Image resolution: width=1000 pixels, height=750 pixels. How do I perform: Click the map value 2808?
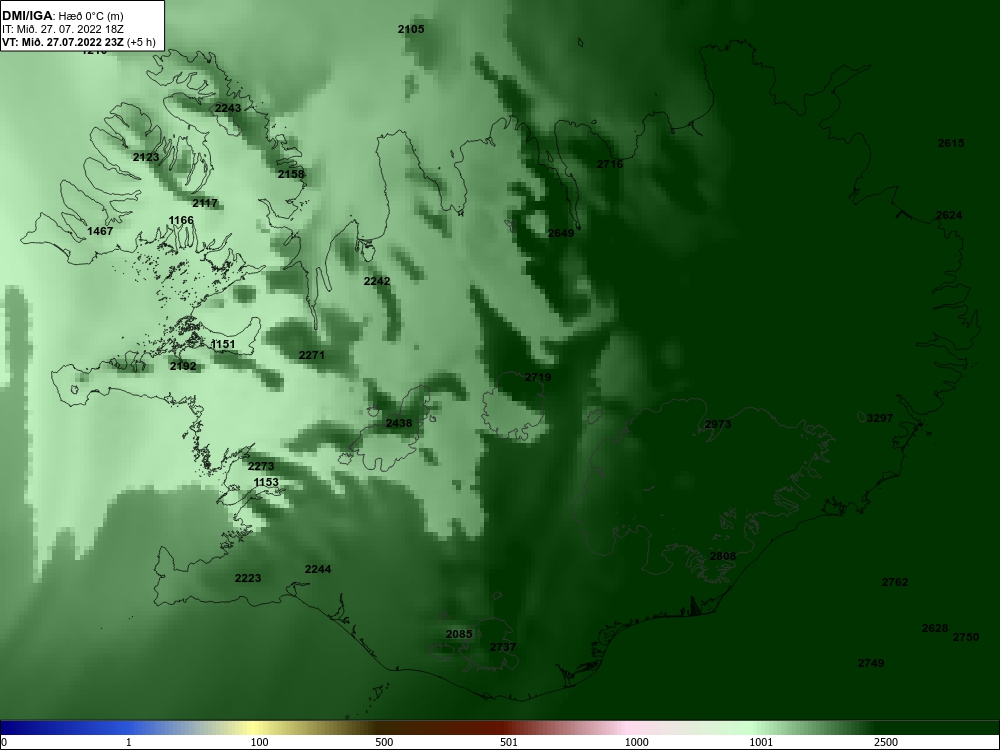pos(723,557)
